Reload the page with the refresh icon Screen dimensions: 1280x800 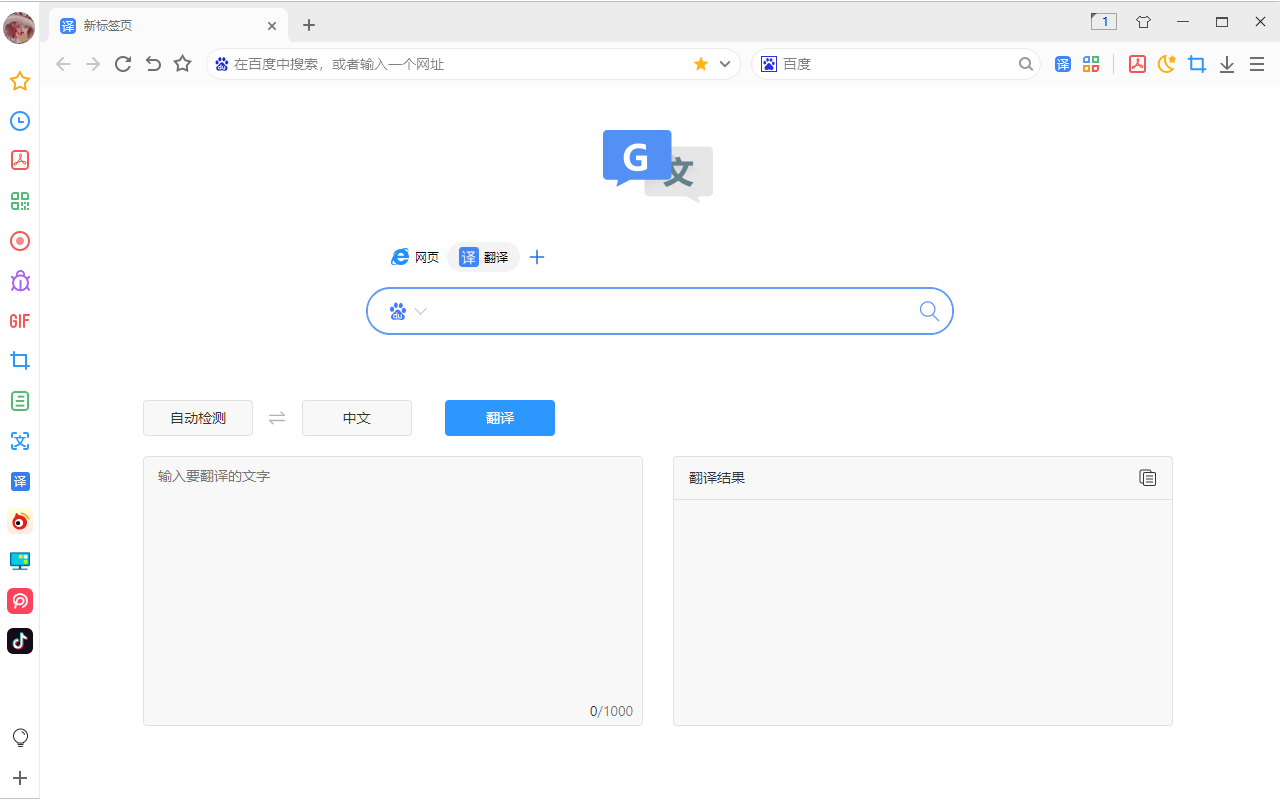[x=123, y=64]
